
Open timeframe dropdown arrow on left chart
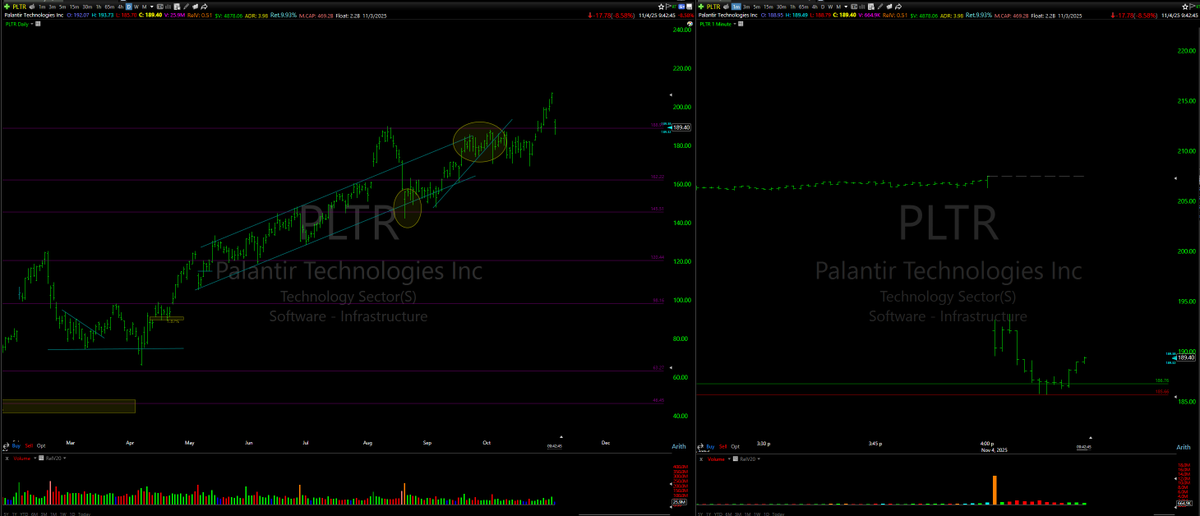pos(152,6)
